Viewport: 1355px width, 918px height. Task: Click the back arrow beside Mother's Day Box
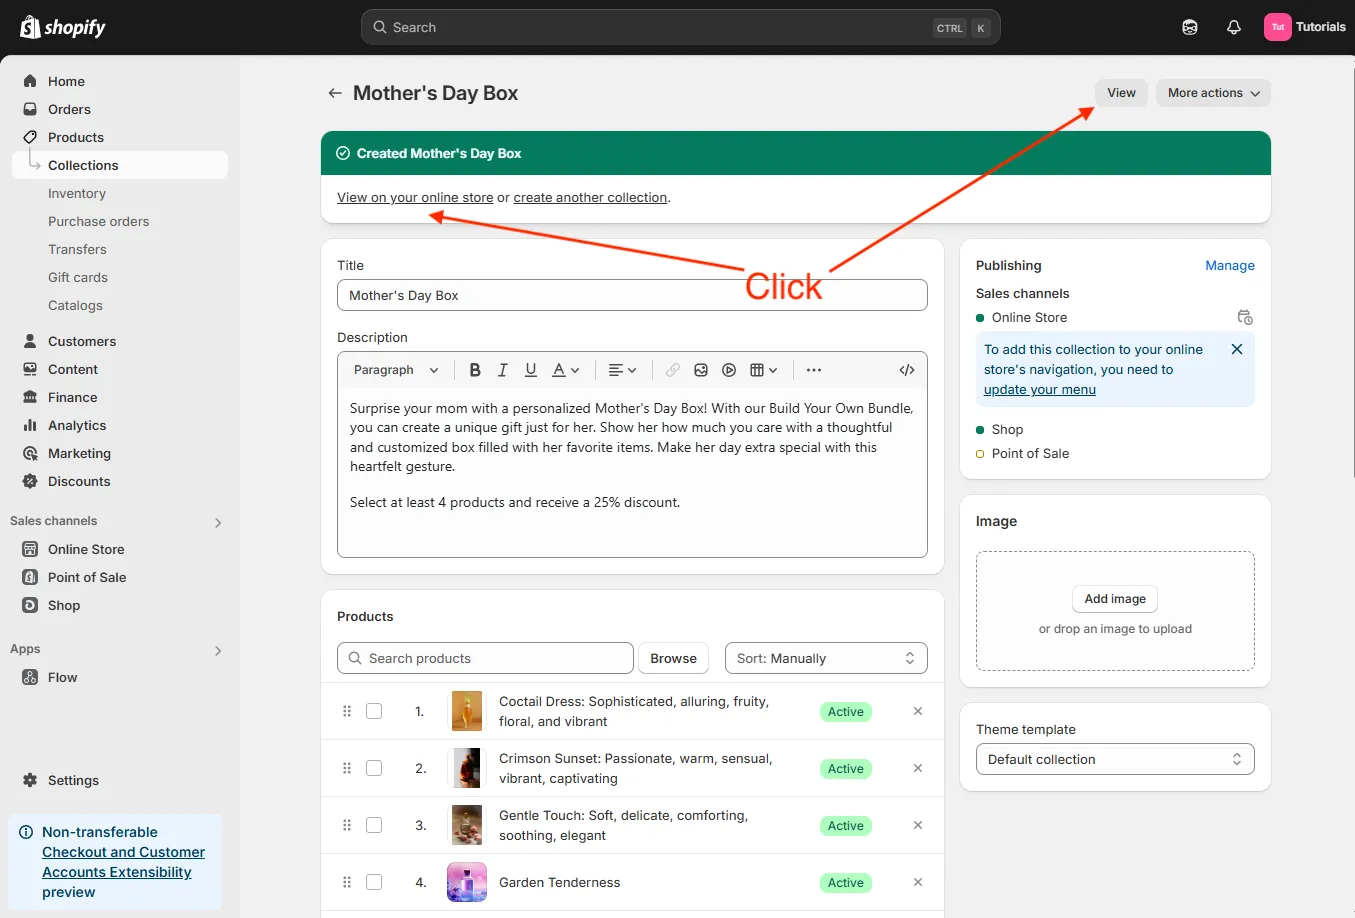pyautogui.click(x=335, y=93)
